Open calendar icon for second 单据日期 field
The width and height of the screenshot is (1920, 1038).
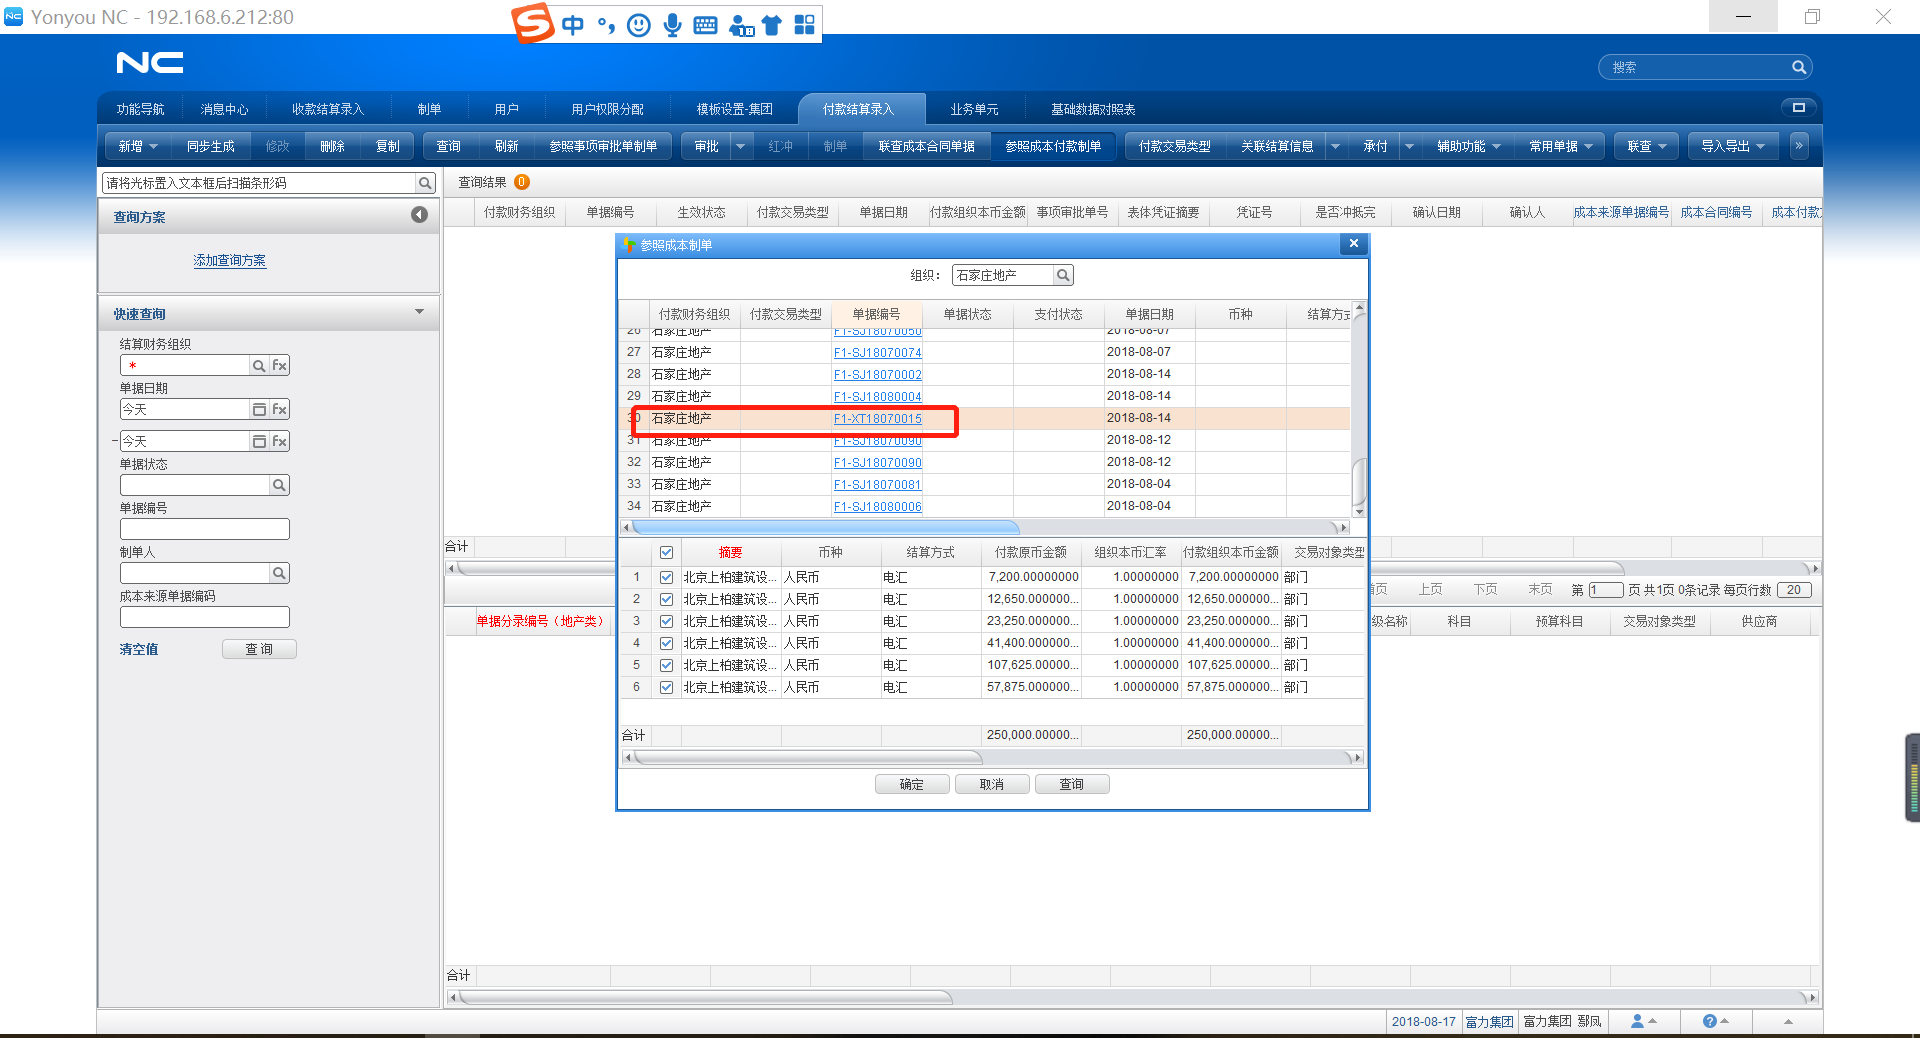click(x=259, y=442)
